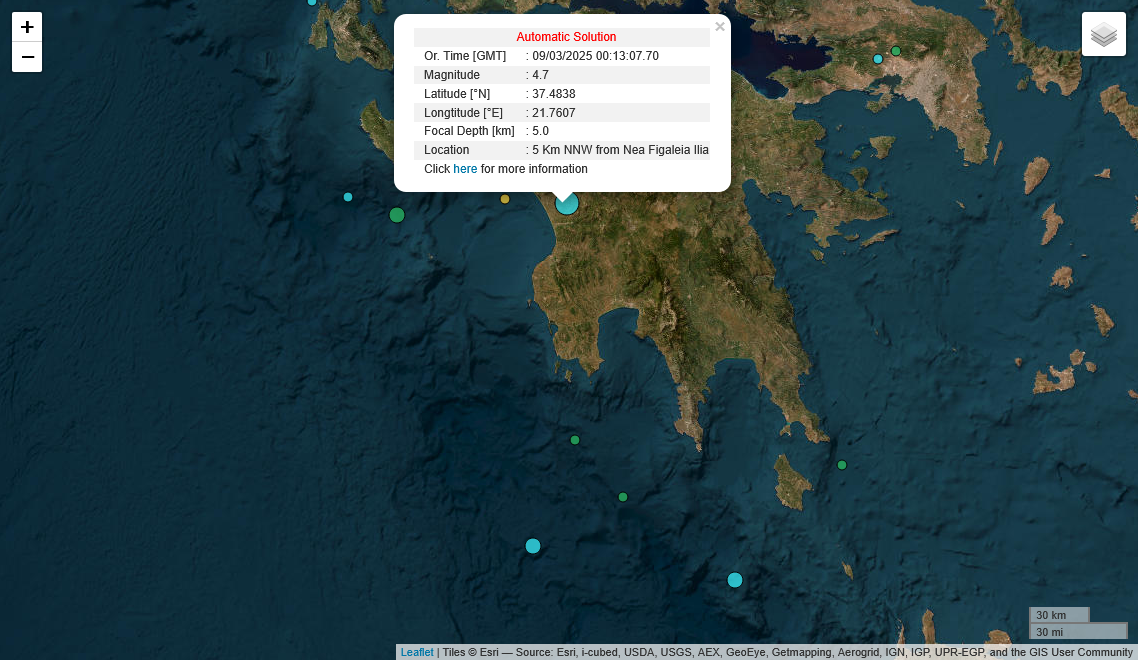Click the cyan marker nearest the scale bar

click(x=735, y=580)
